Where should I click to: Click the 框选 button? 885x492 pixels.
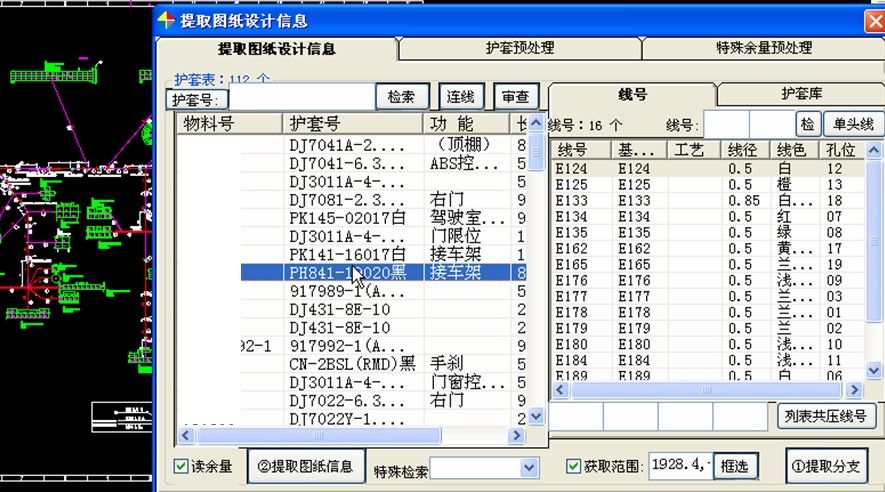point(734,466)
